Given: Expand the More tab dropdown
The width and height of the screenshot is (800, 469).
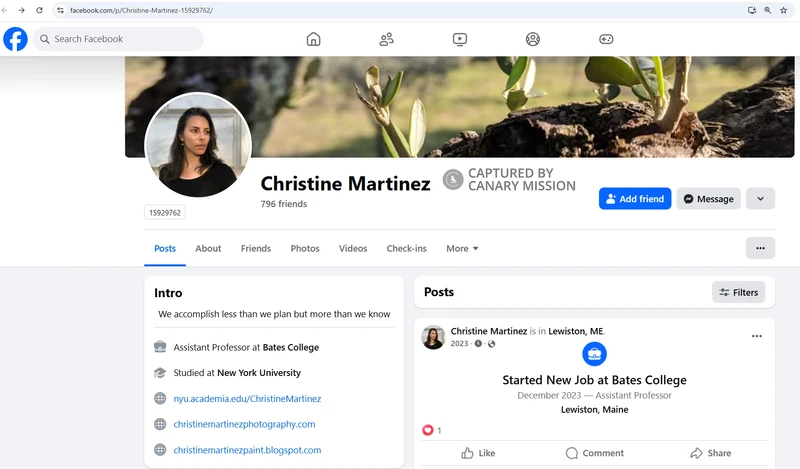Looking at the screenshot, I should click(x=462, y=249).
